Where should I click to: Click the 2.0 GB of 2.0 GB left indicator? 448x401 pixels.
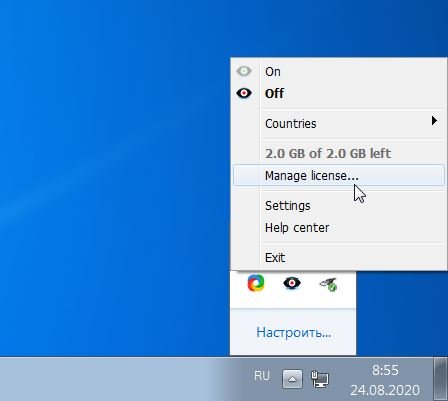pos(328,153)
